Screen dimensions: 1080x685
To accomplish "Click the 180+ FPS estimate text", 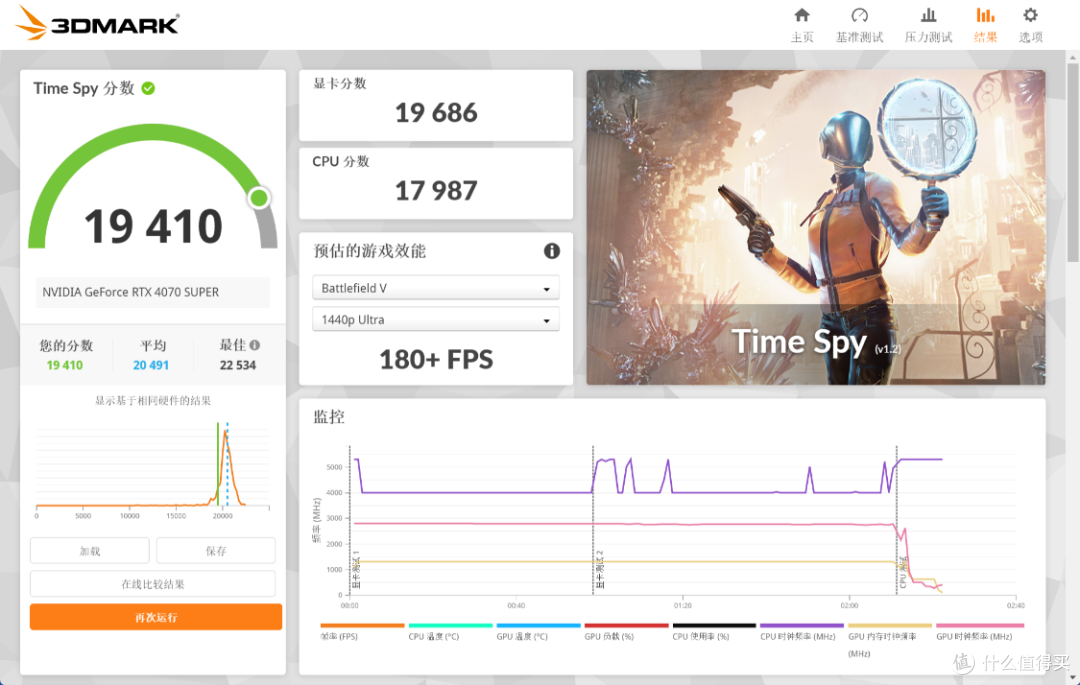I will [436, 359].
